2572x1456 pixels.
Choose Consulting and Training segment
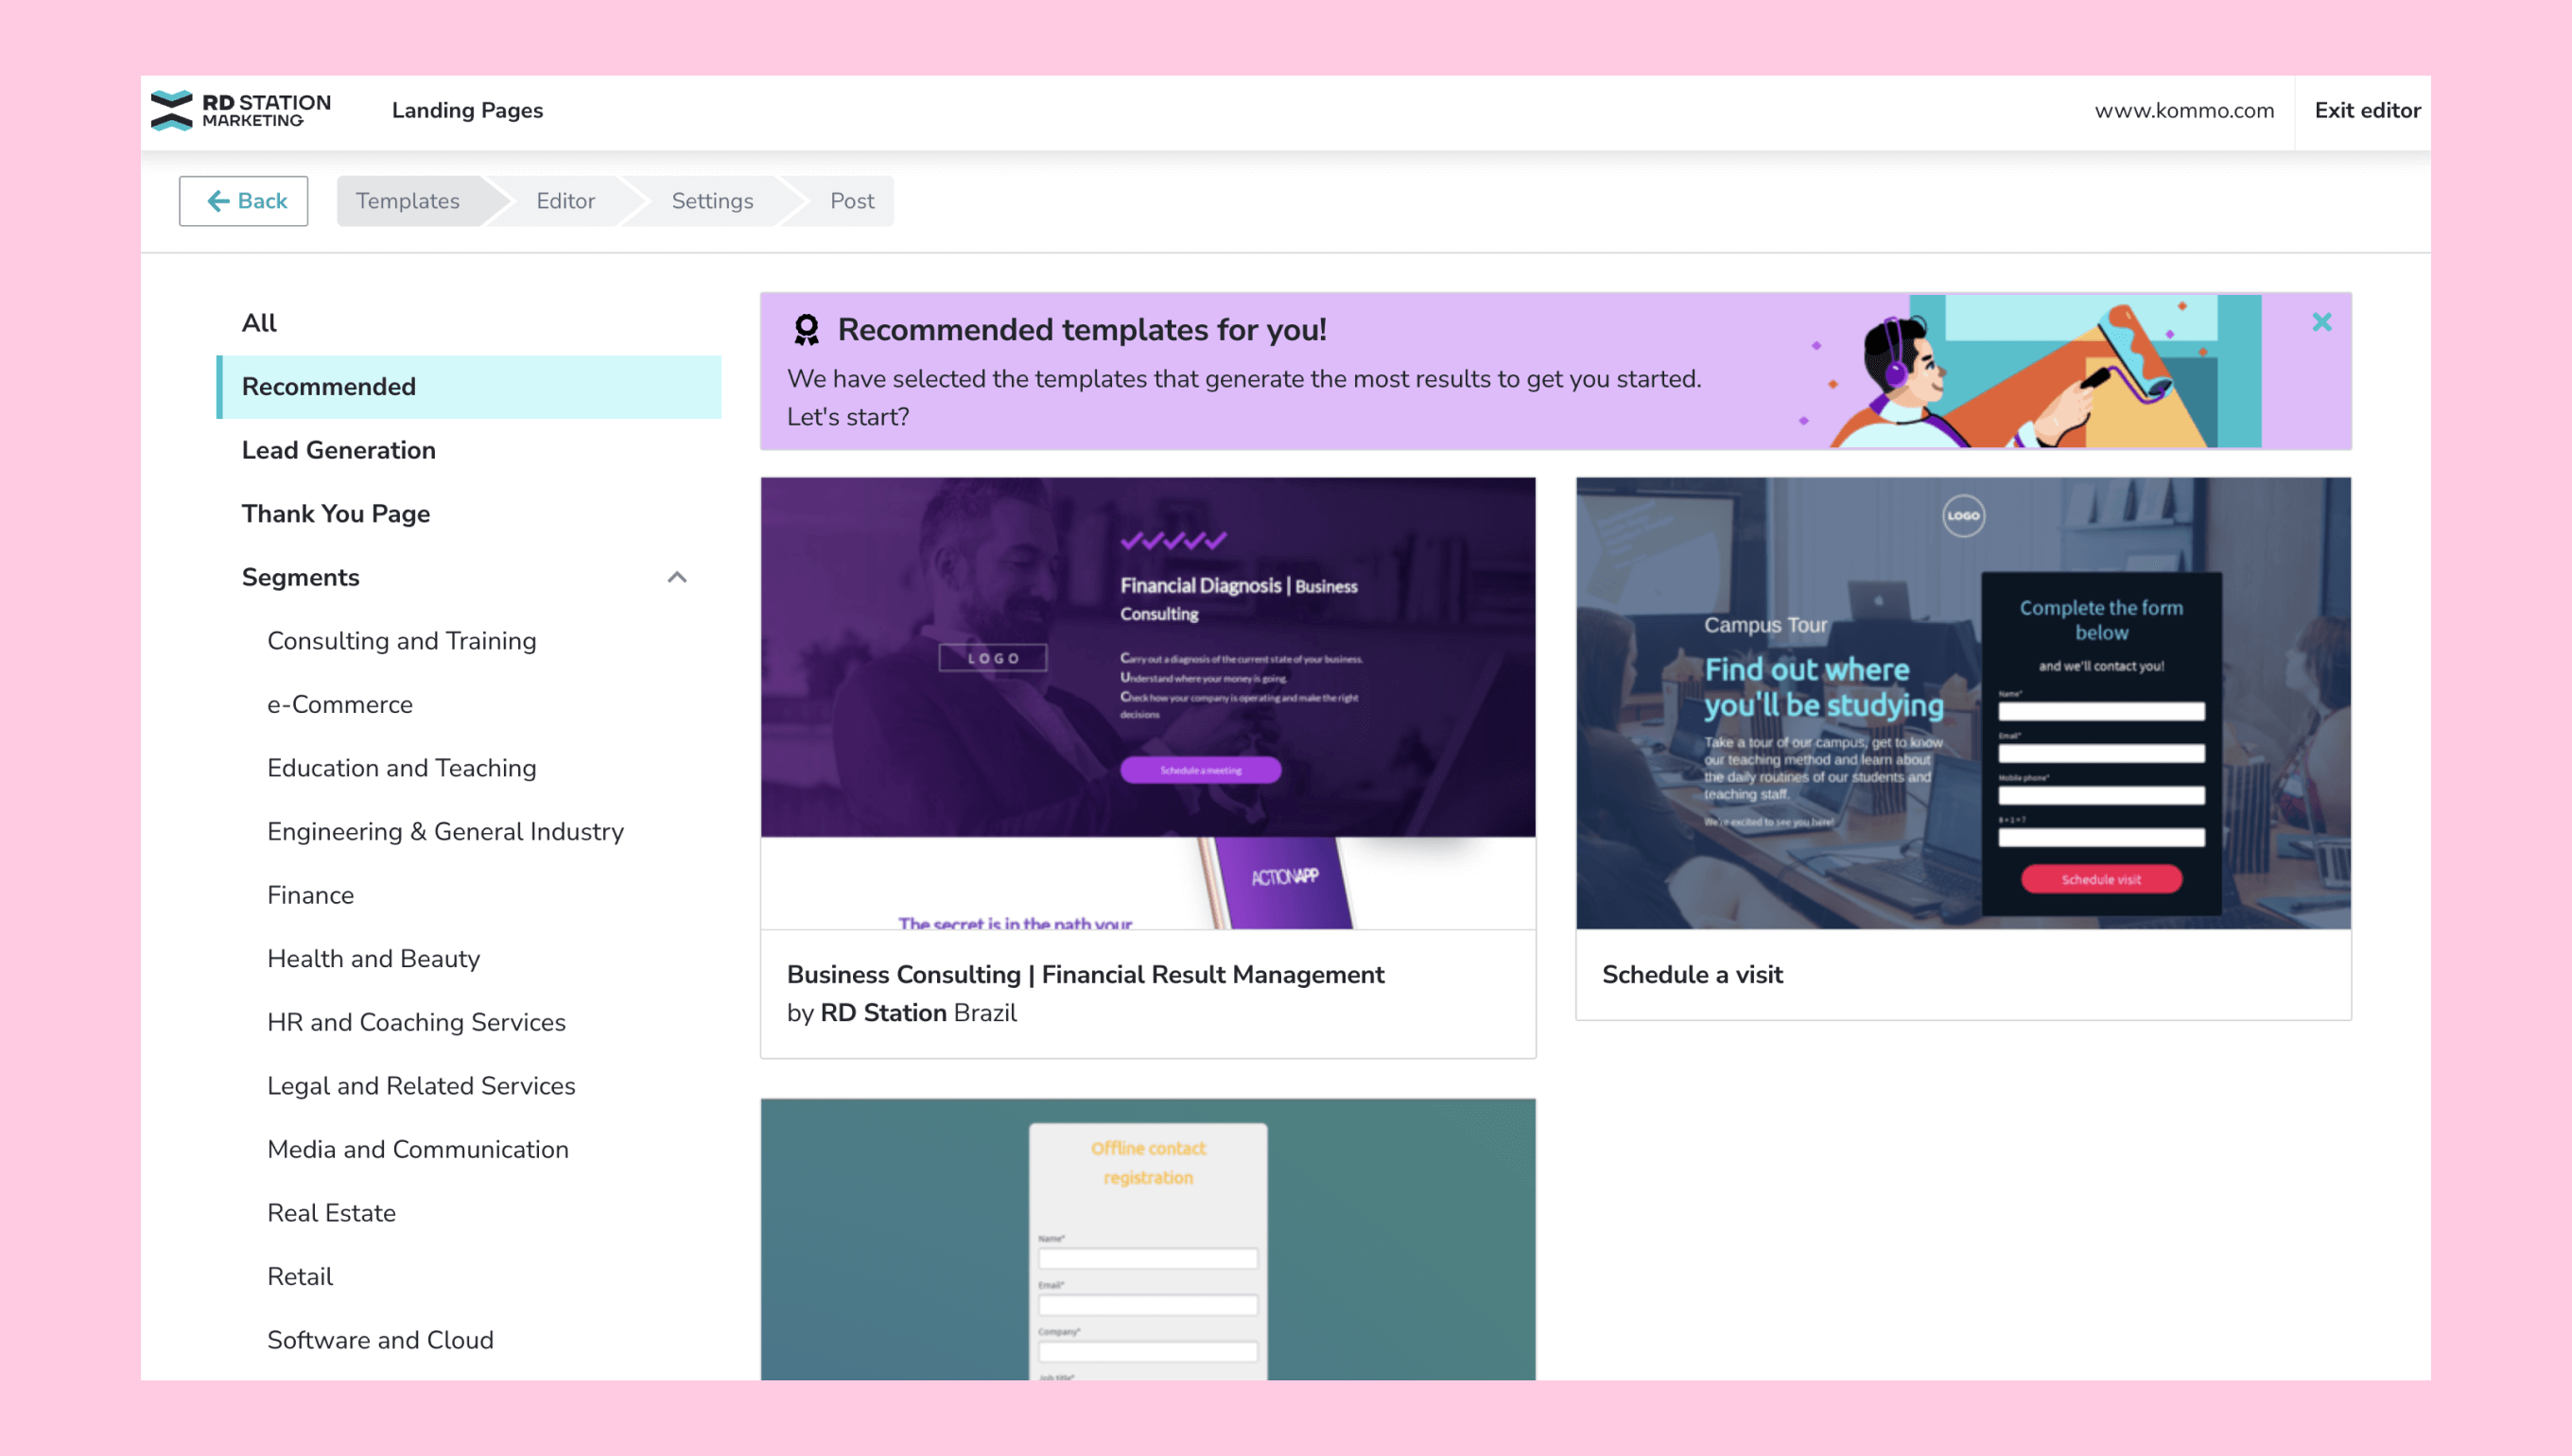coord(401,641)
